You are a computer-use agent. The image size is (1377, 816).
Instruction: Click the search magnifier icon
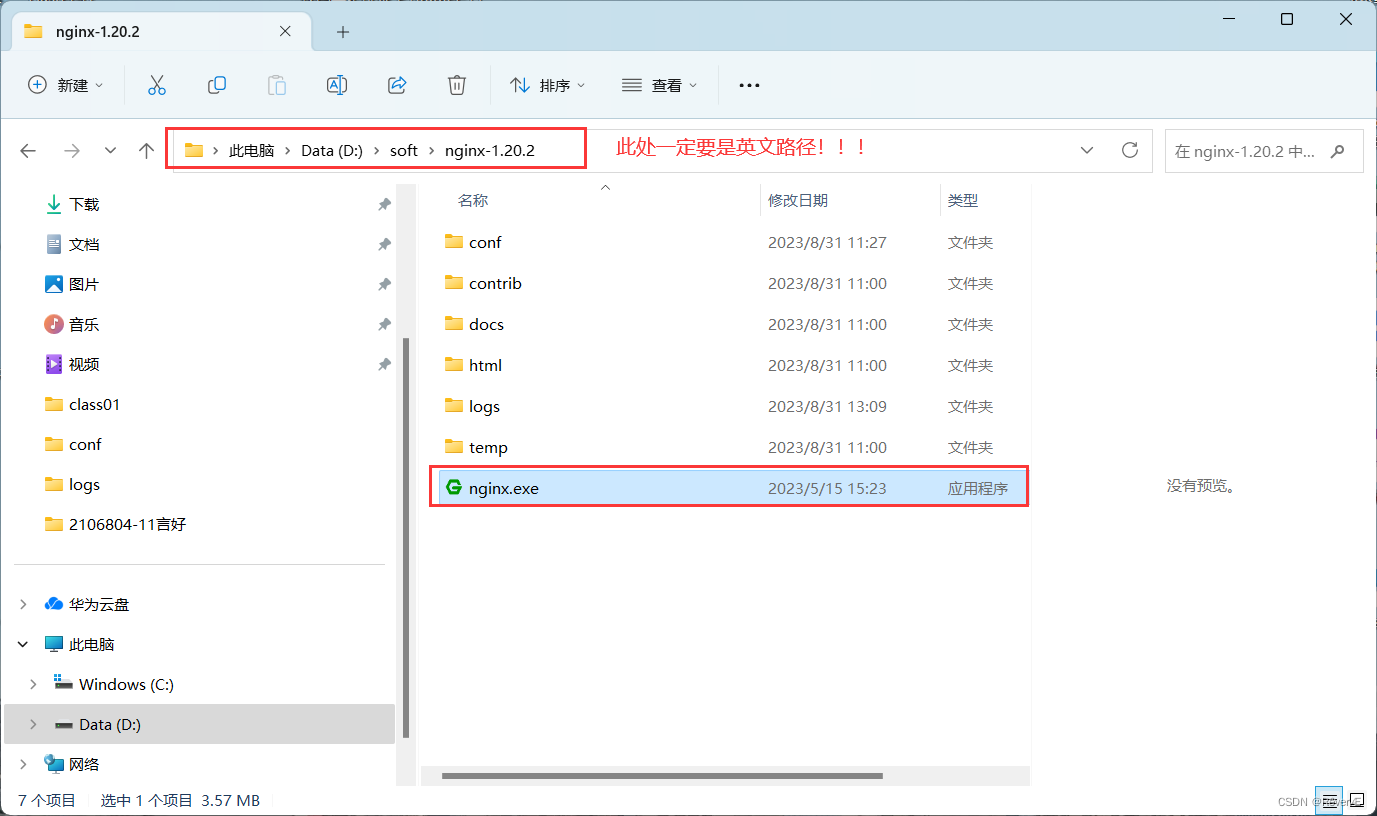[x=1337, y=151]
